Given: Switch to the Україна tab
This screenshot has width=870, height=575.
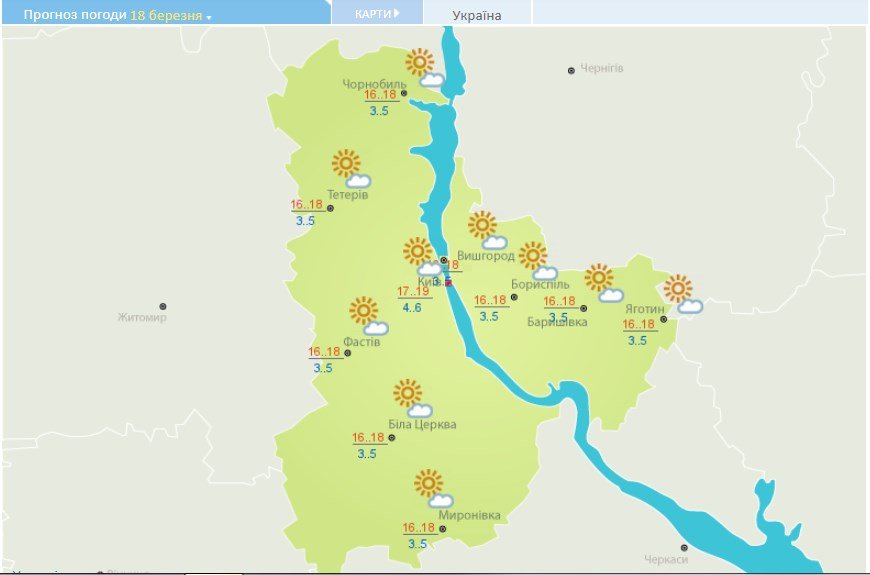Looking at the screenshot, I should pyautogui.click(x=477, y=15).
